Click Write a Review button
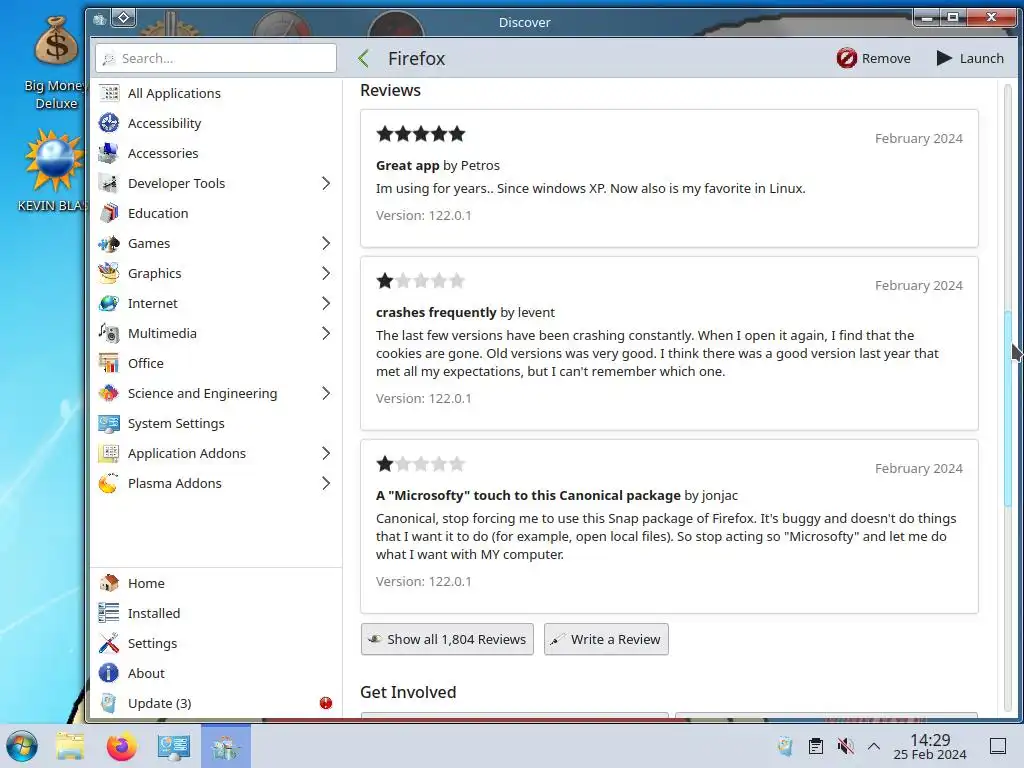This screenshot has height=768, width=1024. [x=606, y=639]
